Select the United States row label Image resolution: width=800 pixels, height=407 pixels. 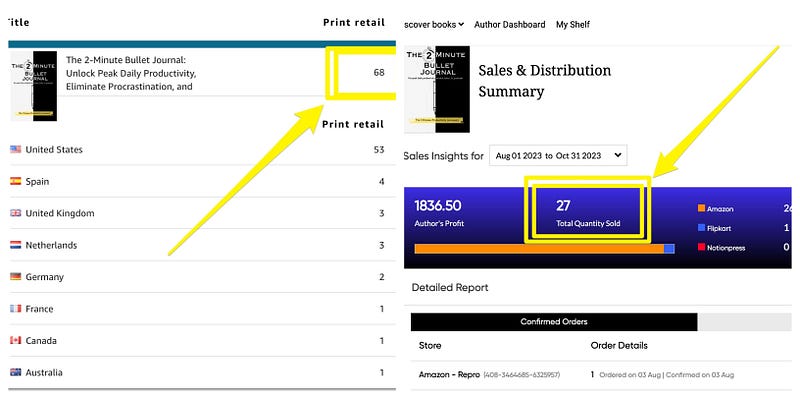(54, 149)
